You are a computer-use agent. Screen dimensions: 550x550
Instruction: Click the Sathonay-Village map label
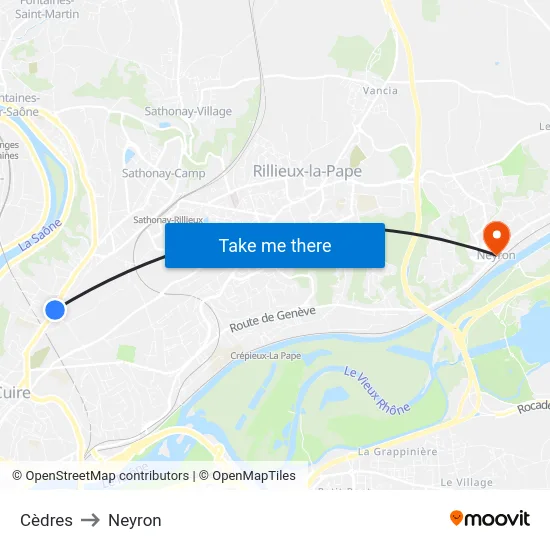[188, 111]
